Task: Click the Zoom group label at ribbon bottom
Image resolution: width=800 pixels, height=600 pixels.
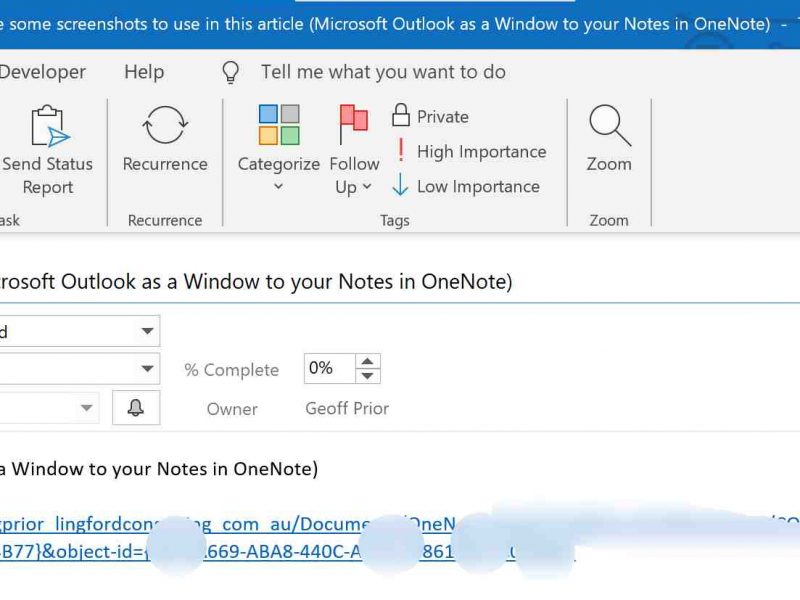Action: 609,220
